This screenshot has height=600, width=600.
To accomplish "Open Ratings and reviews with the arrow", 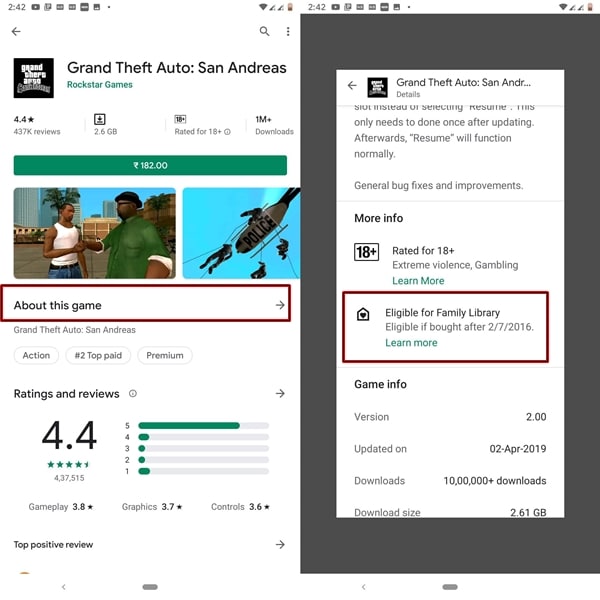I will [x=280, y=393].
